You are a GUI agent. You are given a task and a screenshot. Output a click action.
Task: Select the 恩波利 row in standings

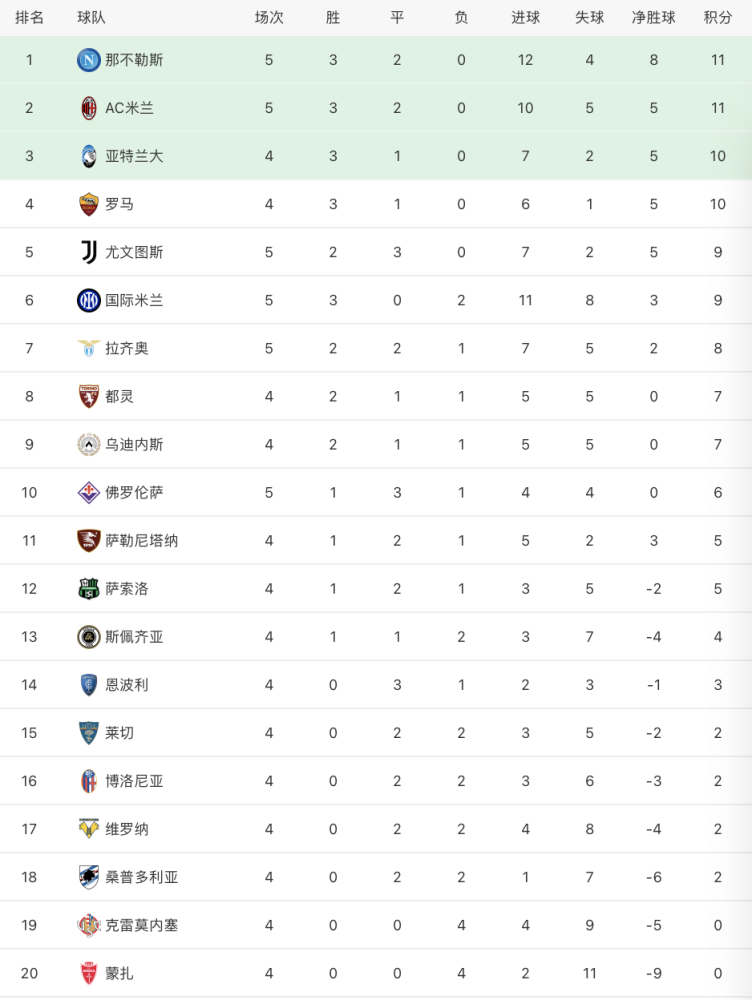(376, 685)
